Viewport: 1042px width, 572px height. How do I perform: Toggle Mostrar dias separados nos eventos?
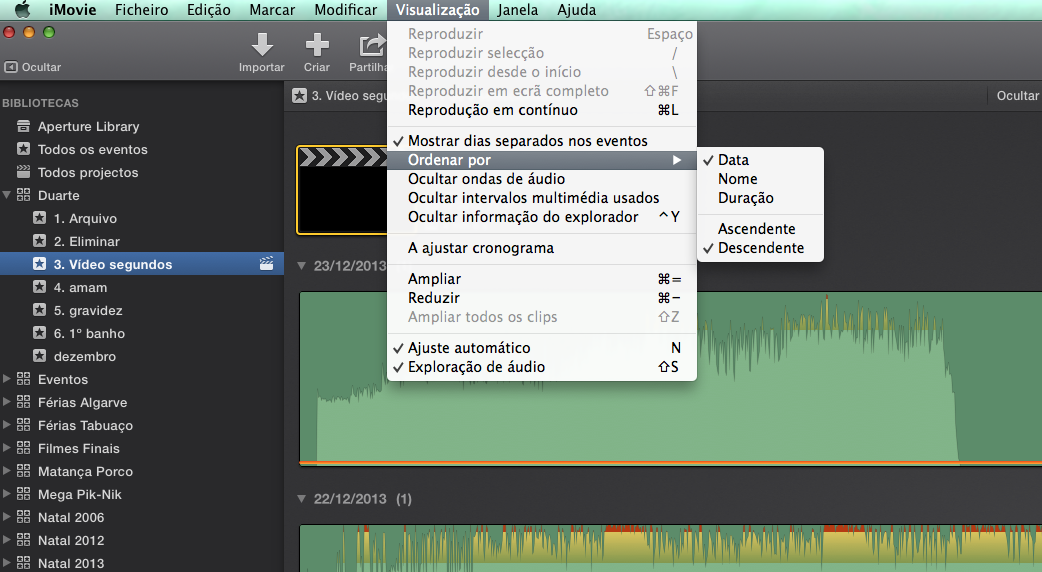tap(542, 141)
